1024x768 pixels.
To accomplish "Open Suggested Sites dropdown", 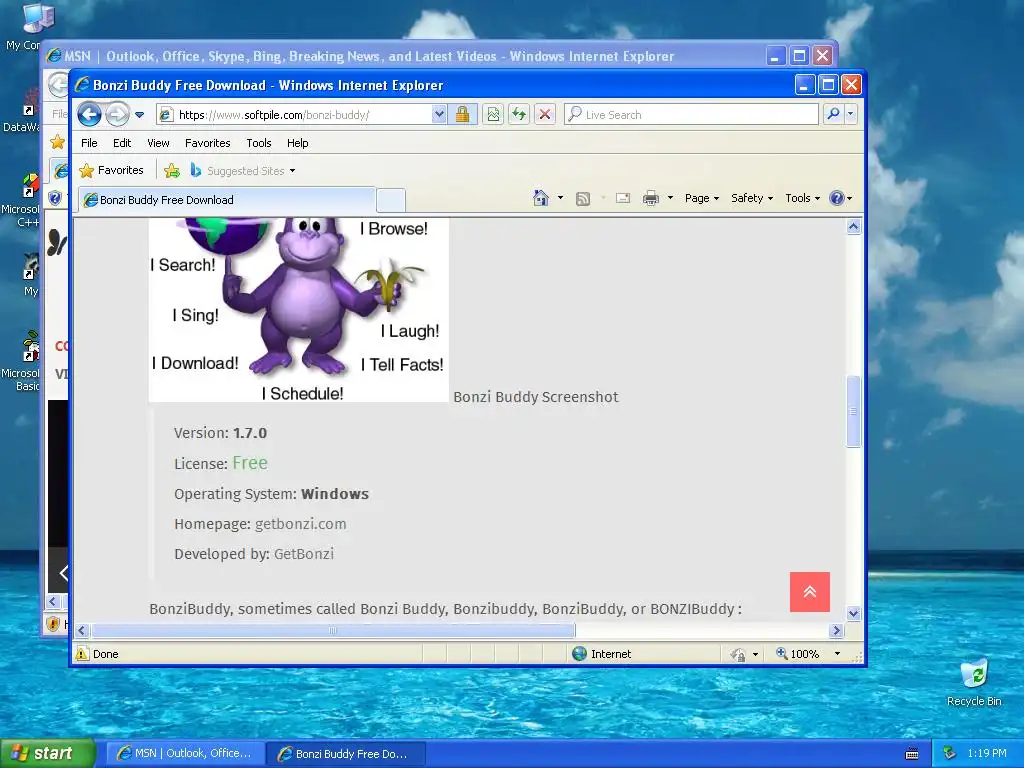I will pyautogui.click(x=242, y=171).
